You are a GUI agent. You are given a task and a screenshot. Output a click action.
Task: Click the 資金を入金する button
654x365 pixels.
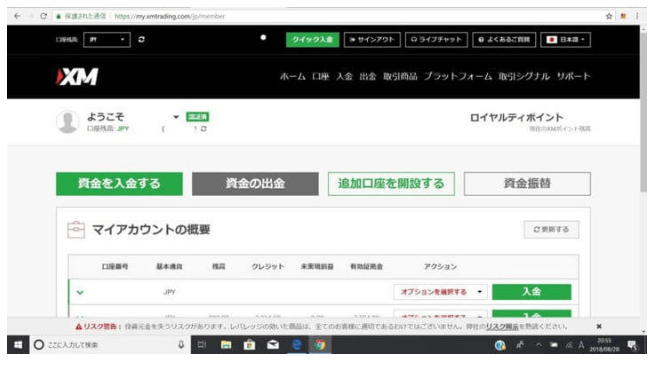(x=119, y=184)
